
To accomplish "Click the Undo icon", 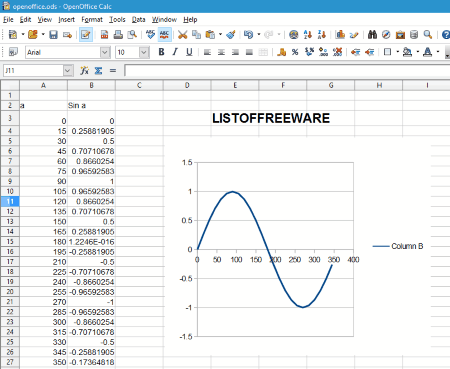I will pos(248,34).
